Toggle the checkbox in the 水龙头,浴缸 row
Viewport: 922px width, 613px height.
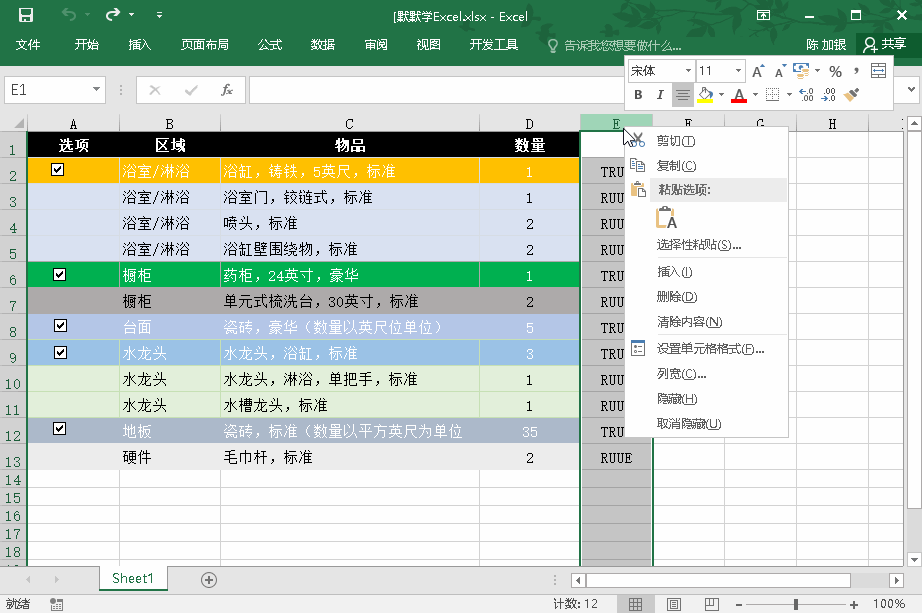click(60, 352)
